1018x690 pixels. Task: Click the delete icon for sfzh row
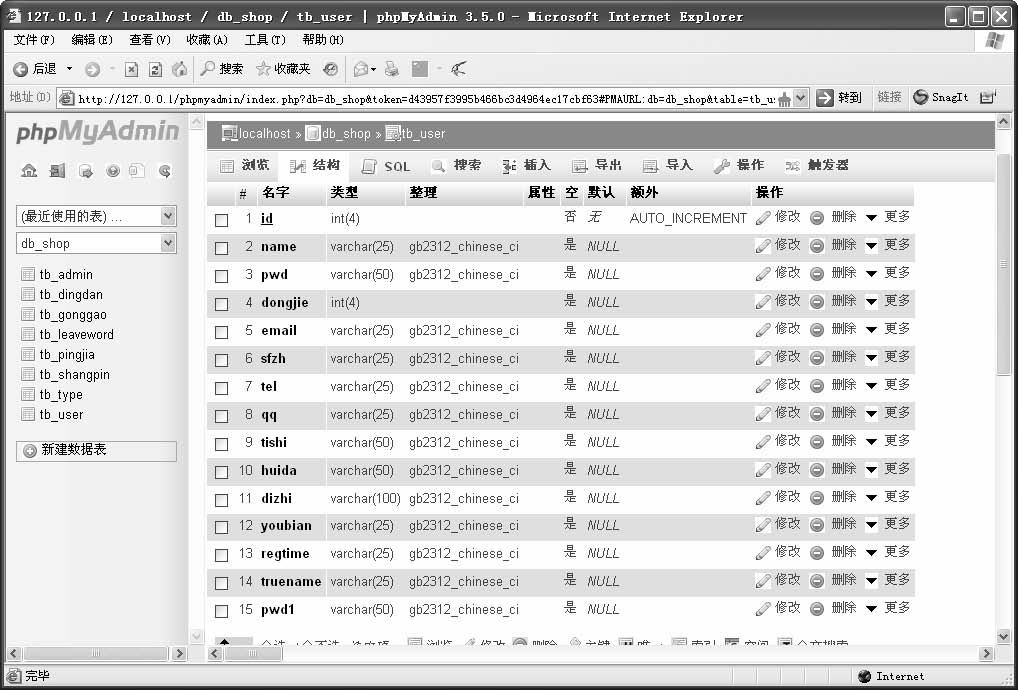(817, 358)
